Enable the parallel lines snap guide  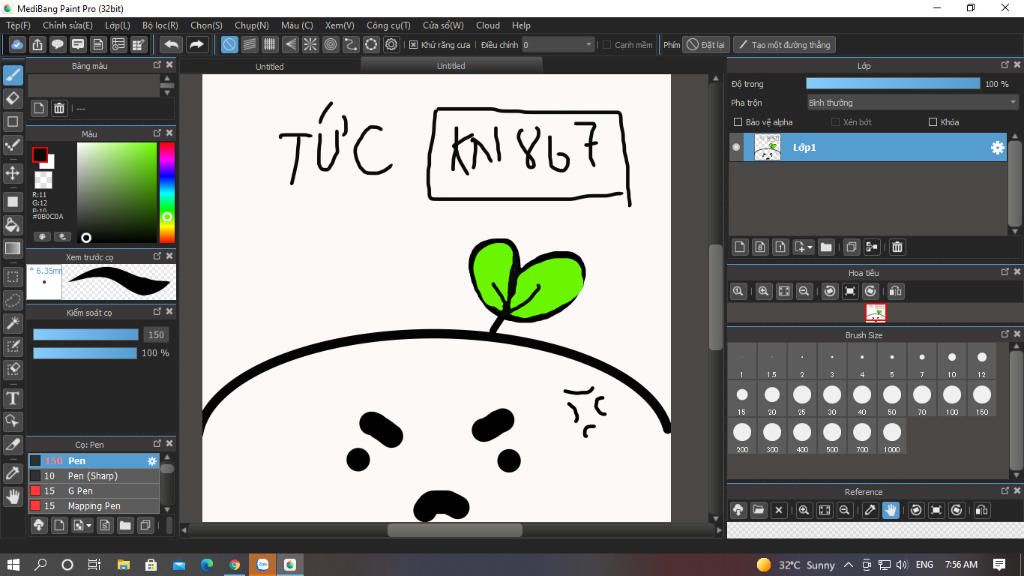click(249, 44)
